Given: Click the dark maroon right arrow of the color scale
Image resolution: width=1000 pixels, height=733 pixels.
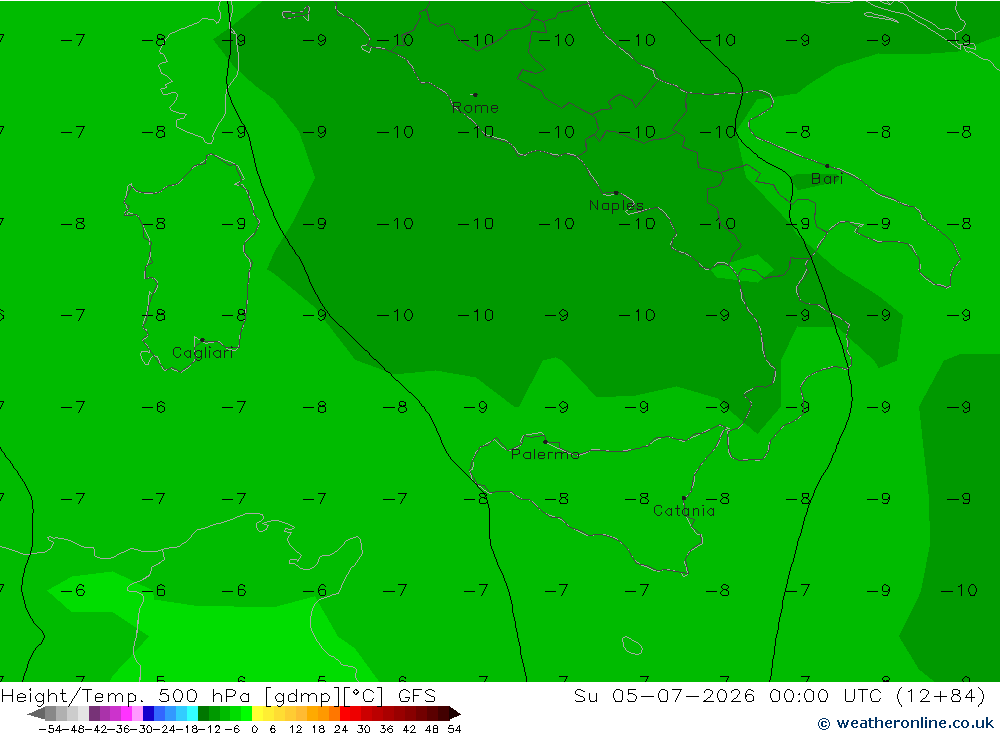Looking at the screenshot, I should pos(454,713).
